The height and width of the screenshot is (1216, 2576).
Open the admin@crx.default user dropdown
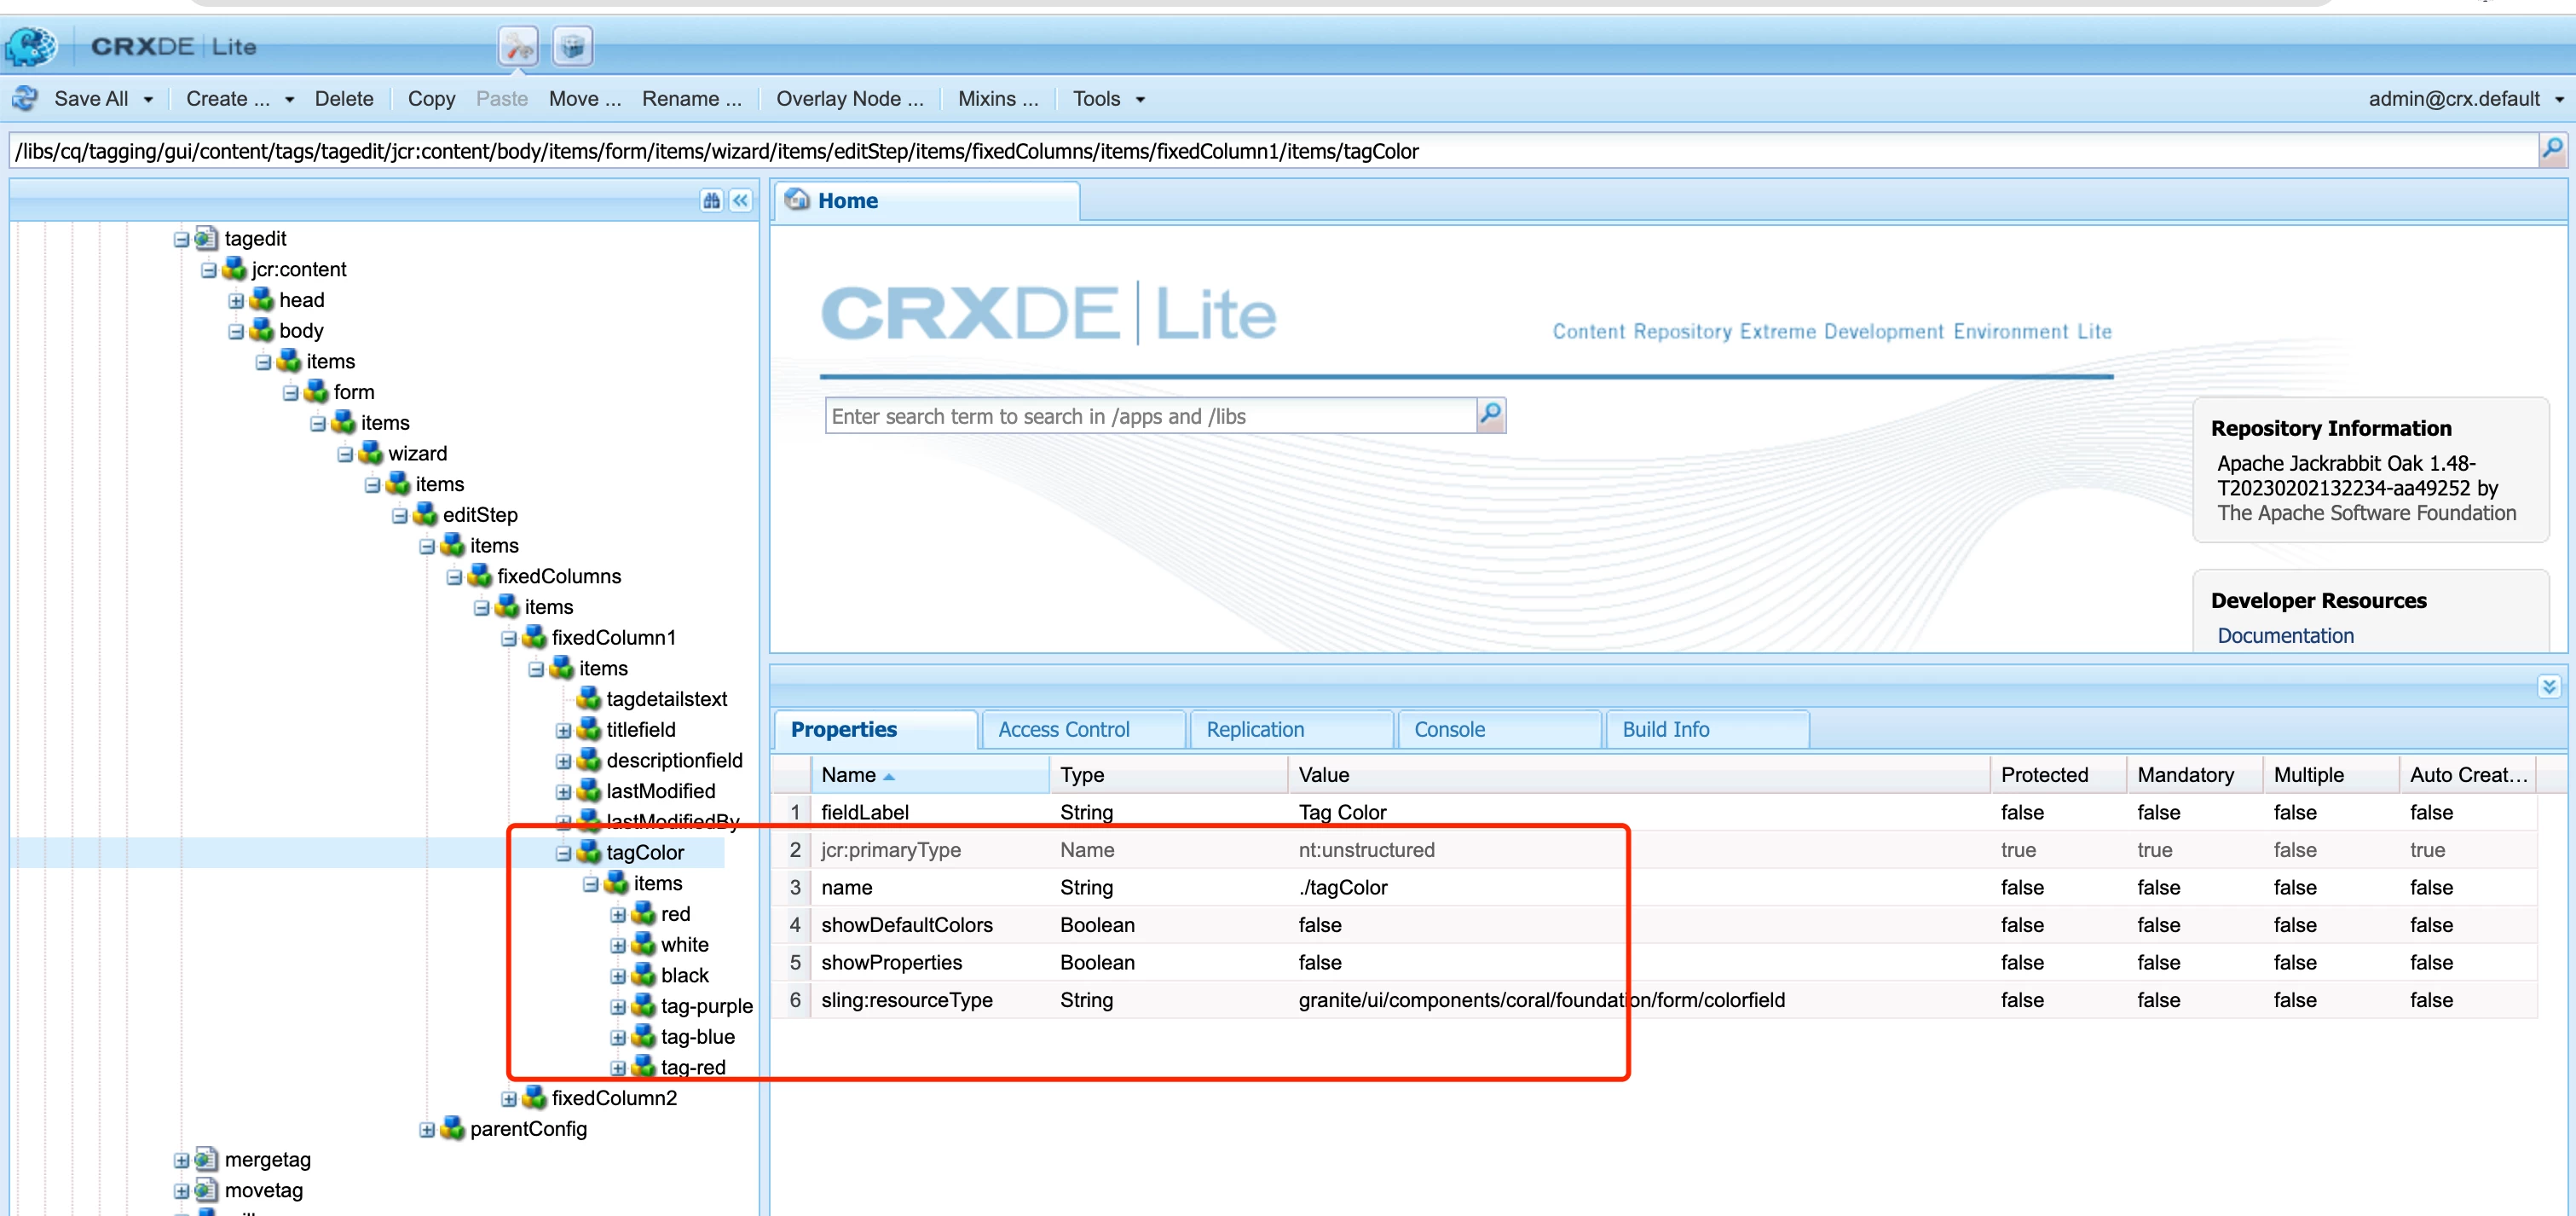click(2559, 99)
